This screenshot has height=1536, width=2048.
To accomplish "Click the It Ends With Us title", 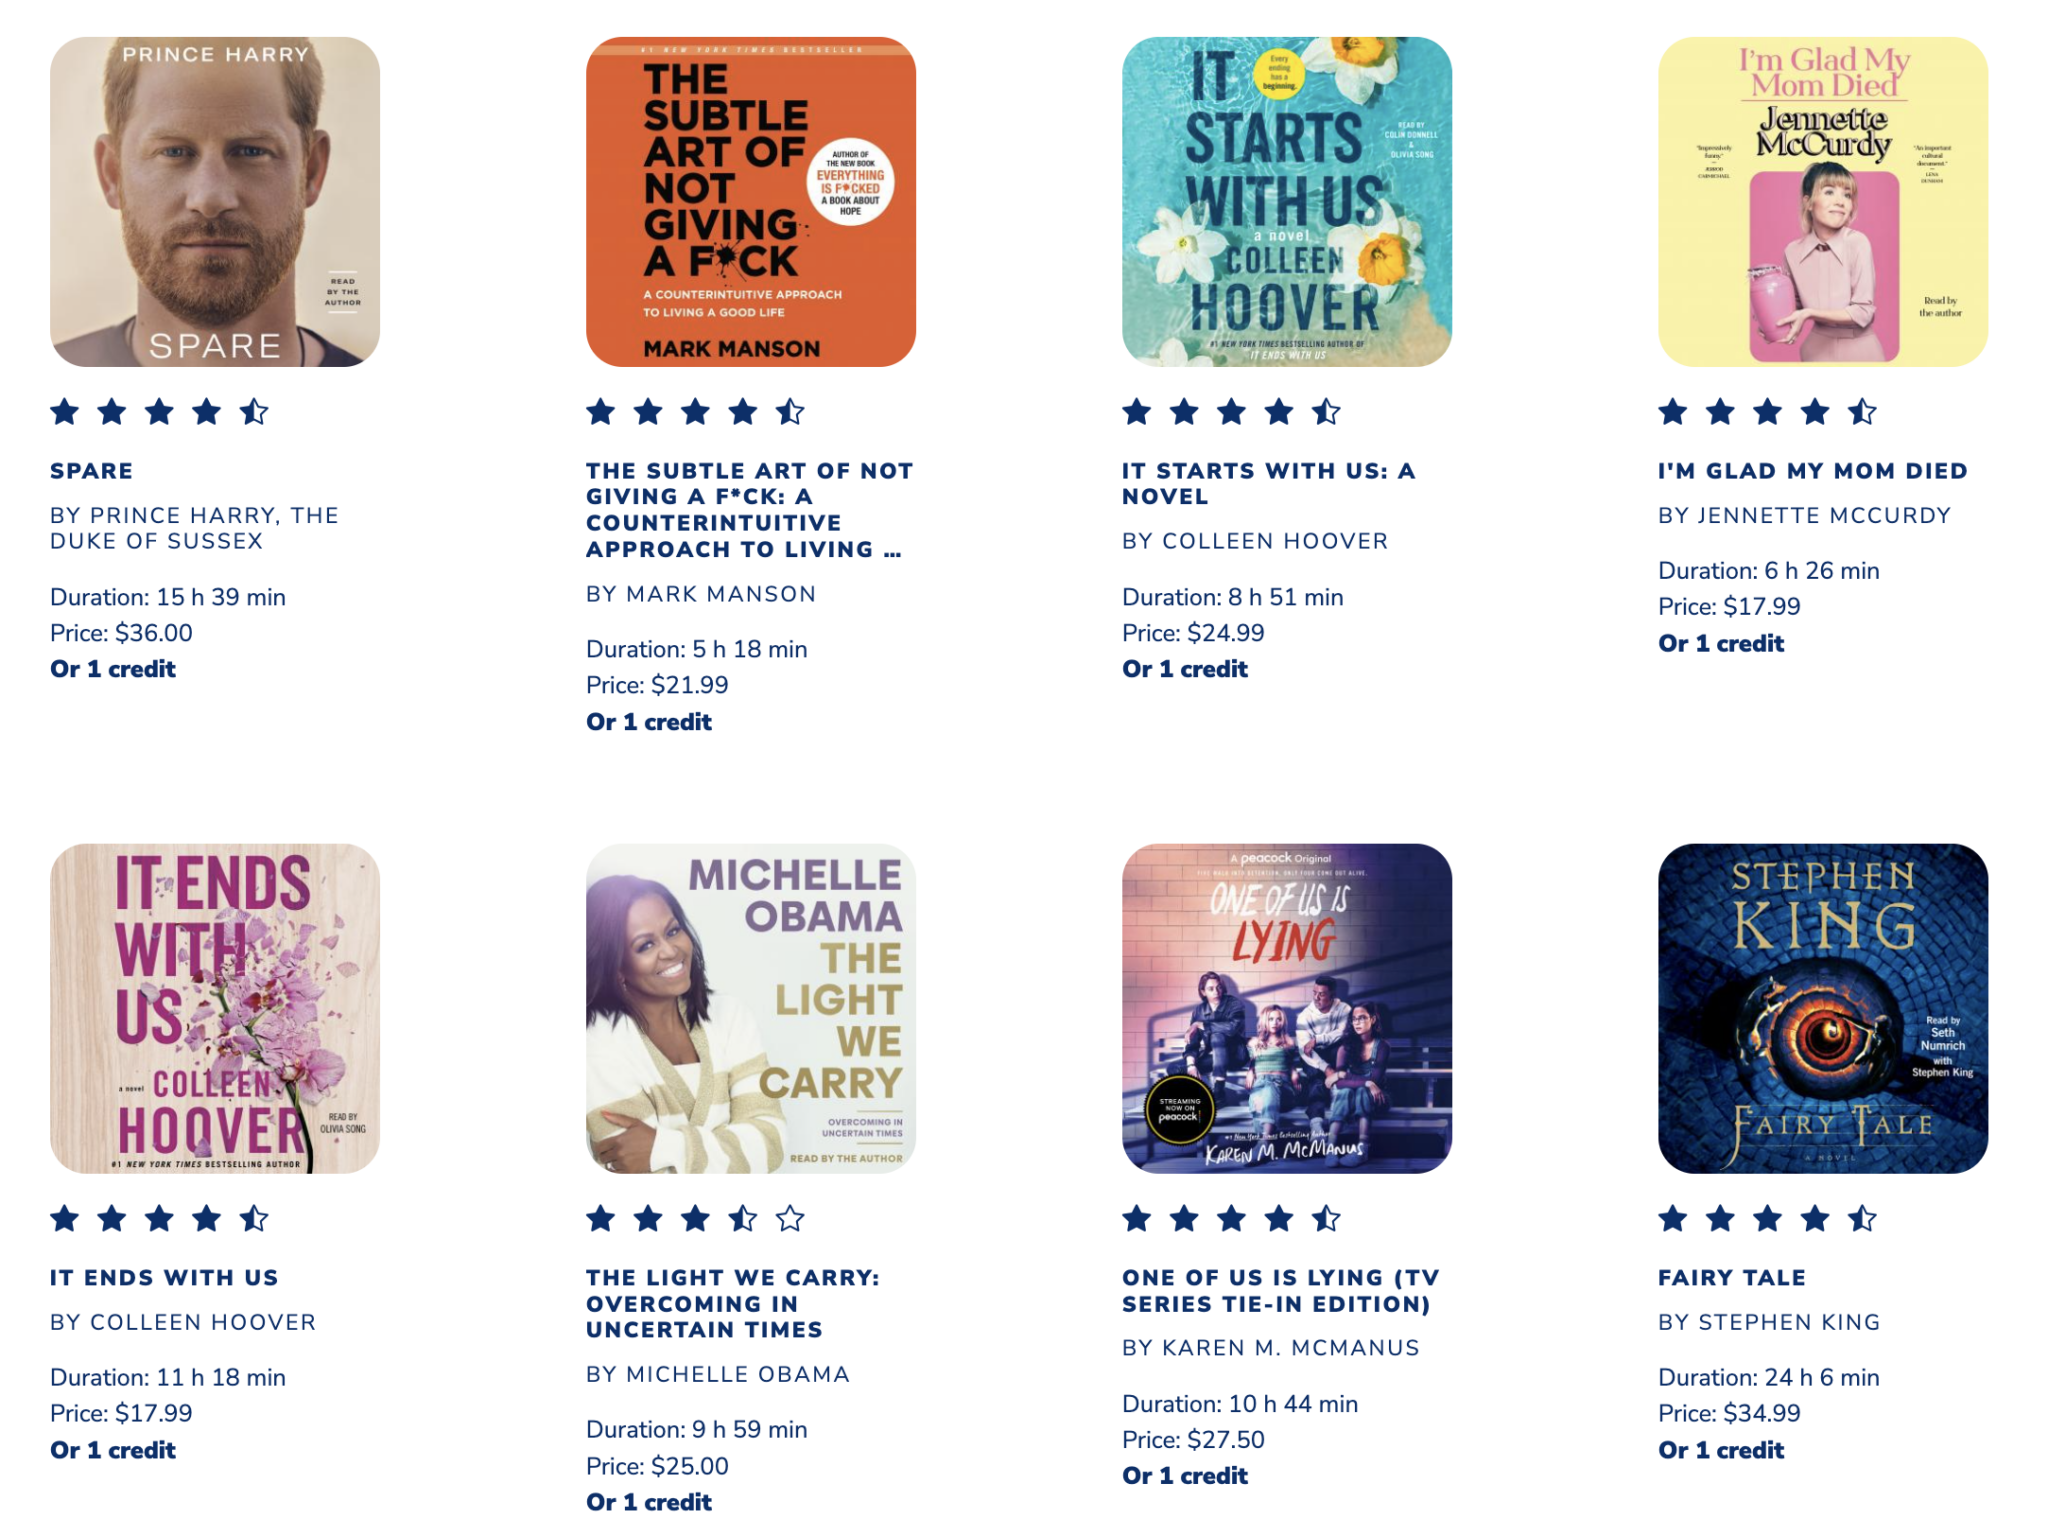I will click(165, 1277).
